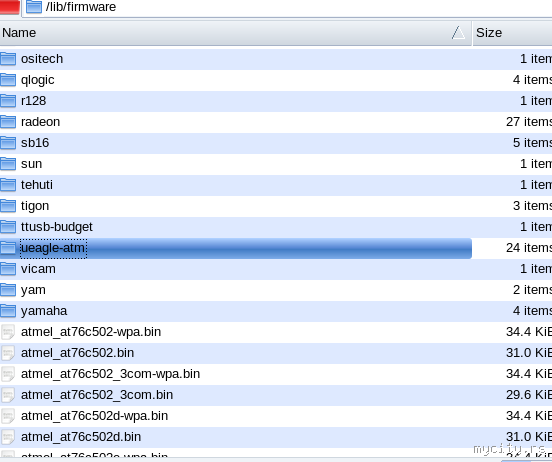The width and height of the screenshot is (552, 462).
Task: Select the radeon folder icon
Action: (8, 122)
